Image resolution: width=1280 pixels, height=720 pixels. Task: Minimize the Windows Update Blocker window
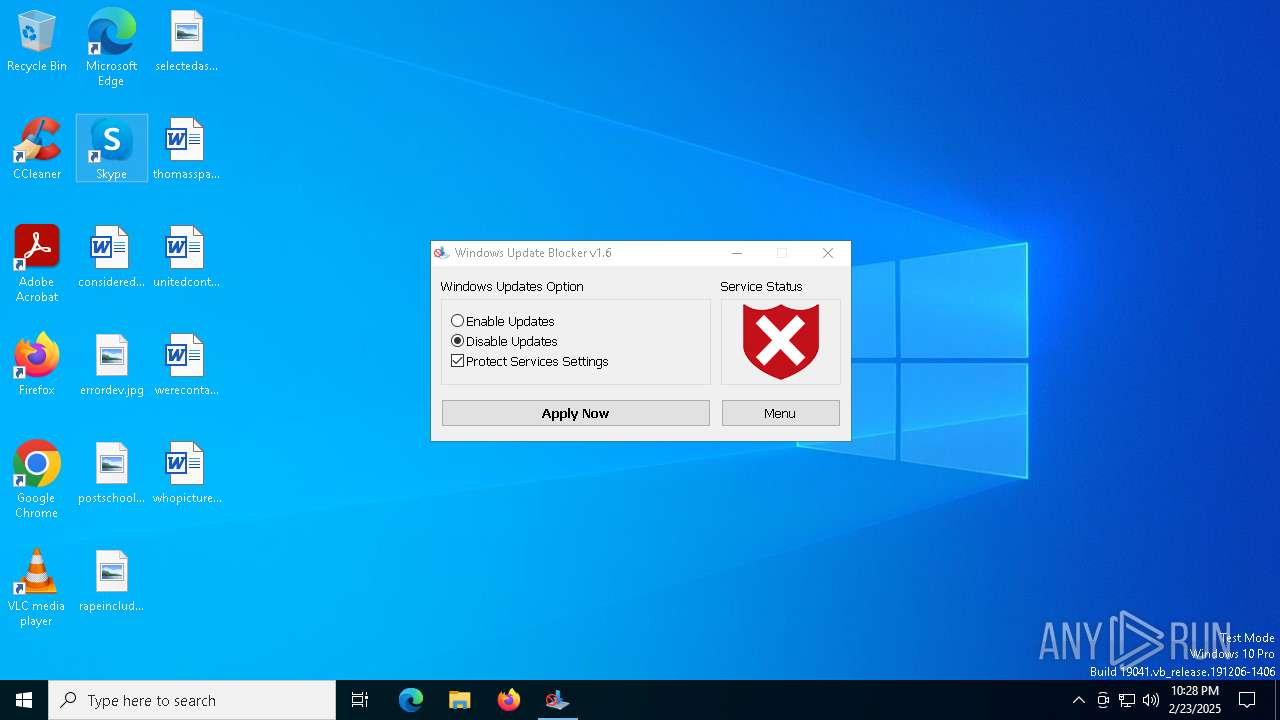point(737,253)
